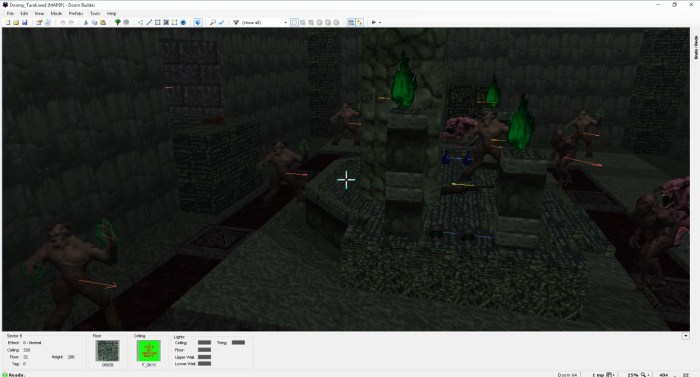Redo the last action
The height and width of the screenshot is (377, 700).
point(71,22)
